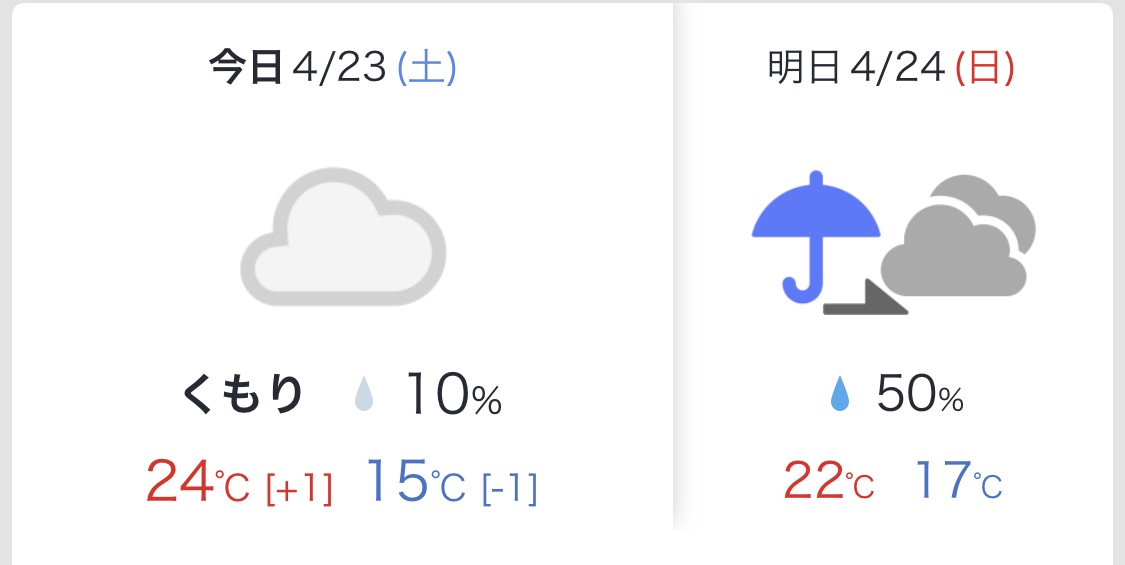This screenshot has width=1125, height=565.
Task: Click the [-1] low temperature difference
Action: pos(509,489)
